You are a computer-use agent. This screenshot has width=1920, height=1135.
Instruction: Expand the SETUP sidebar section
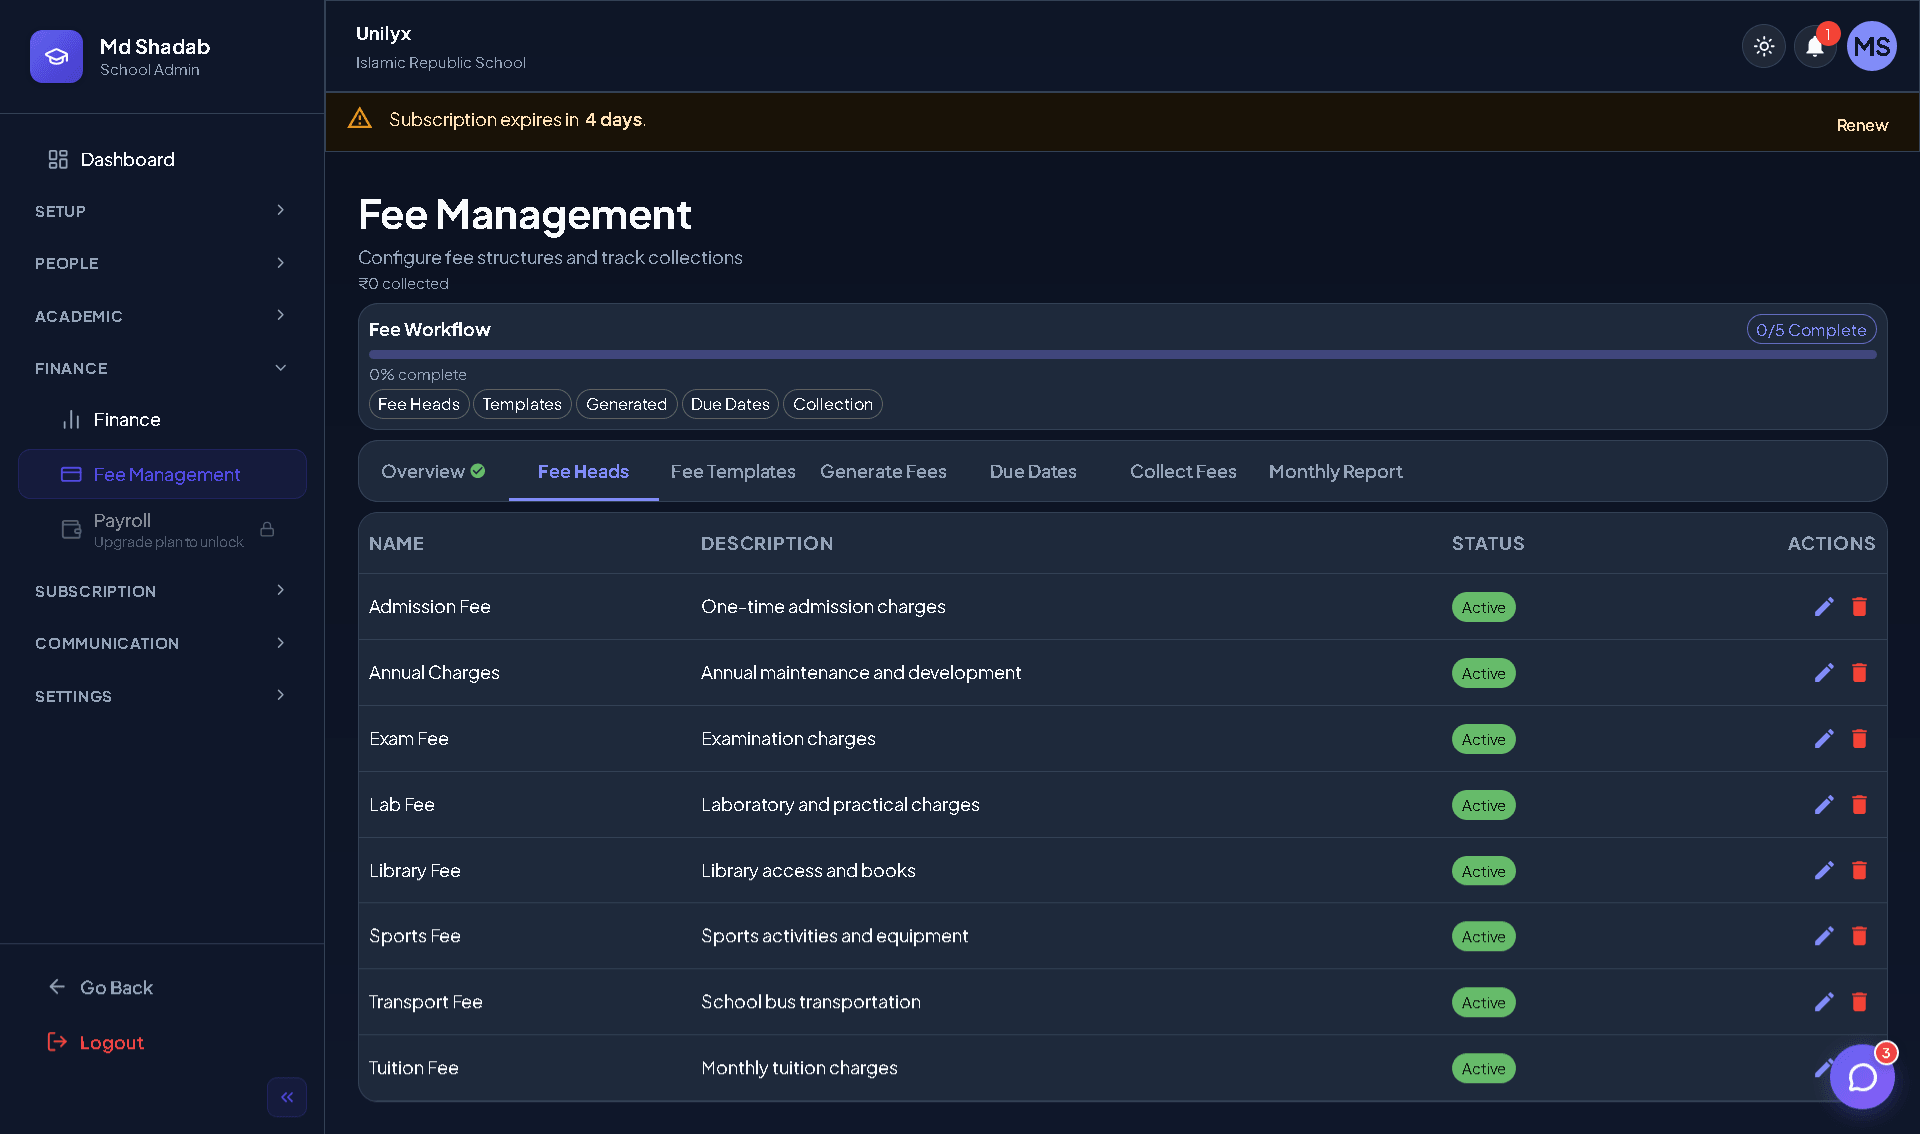point(162,211)
